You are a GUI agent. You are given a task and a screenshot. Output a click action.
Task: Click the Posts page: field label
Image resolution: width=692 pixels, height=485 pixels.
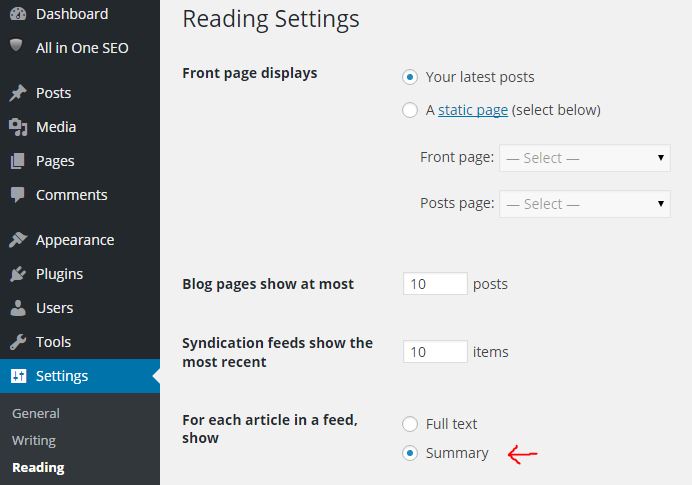click(457, 203)
